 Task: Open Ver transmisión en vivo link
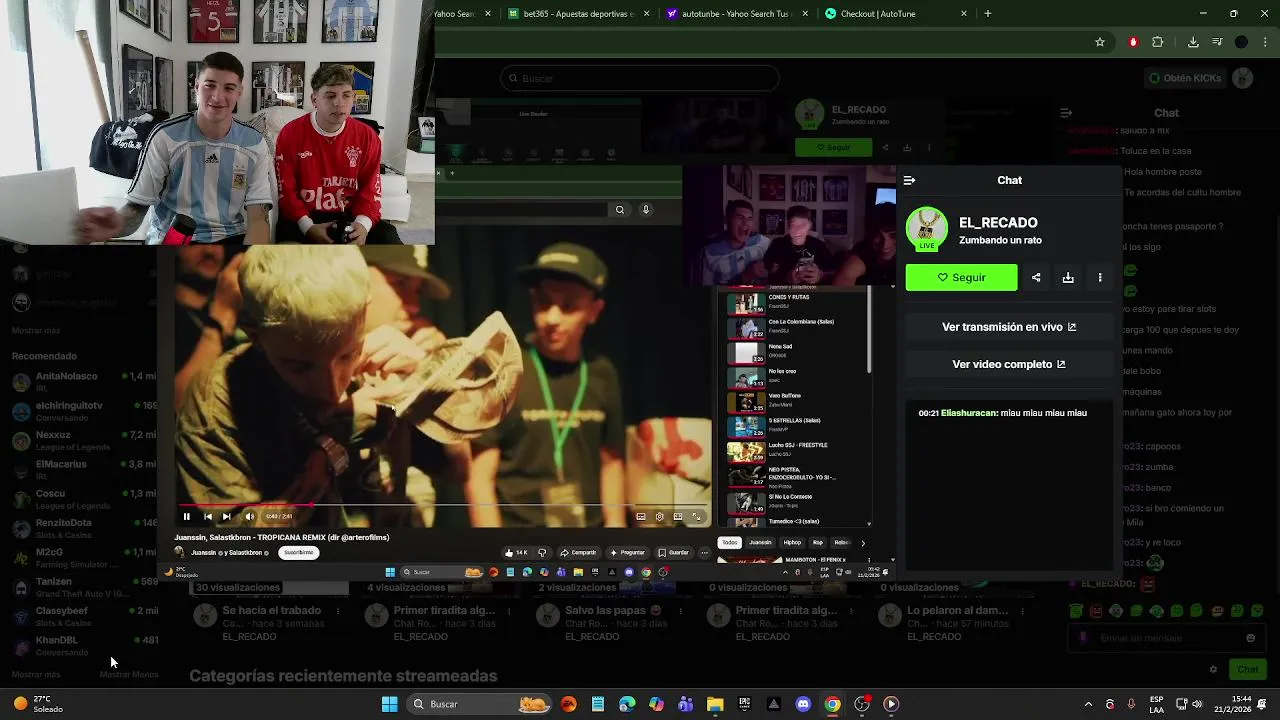pos(1009,327)
